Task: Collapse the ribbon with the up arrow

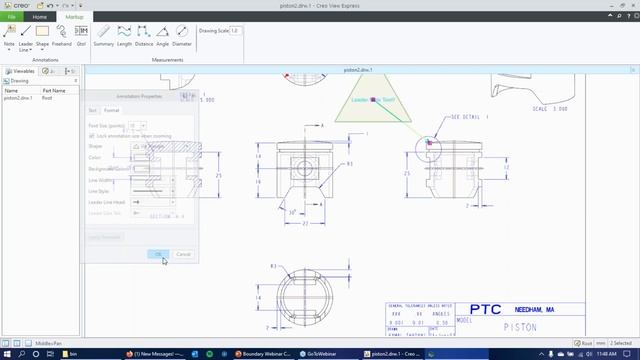Action: pyautogui.click(x=610, y=16)
